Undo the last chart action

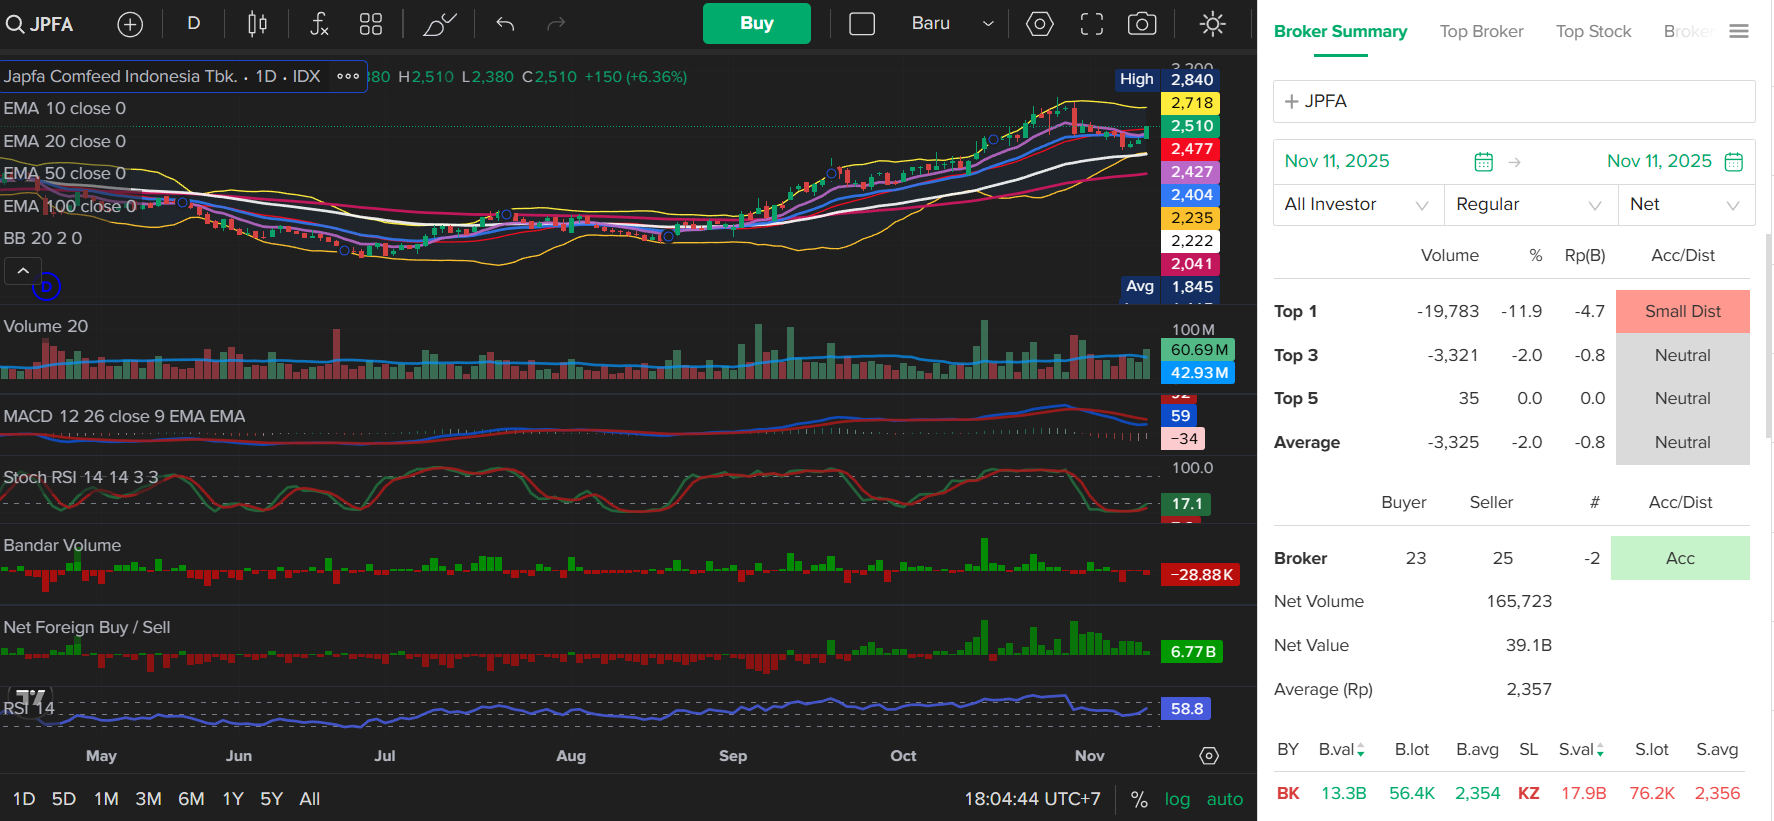pyautogui.click(x=505, y=24)
